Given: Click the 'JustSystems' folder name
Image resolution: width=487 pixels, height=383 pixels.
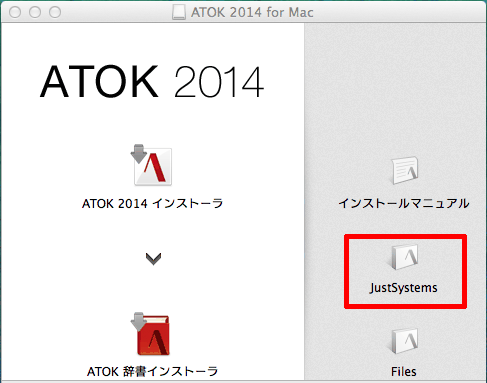Looking at the screenshot, I should coord(403,288).
